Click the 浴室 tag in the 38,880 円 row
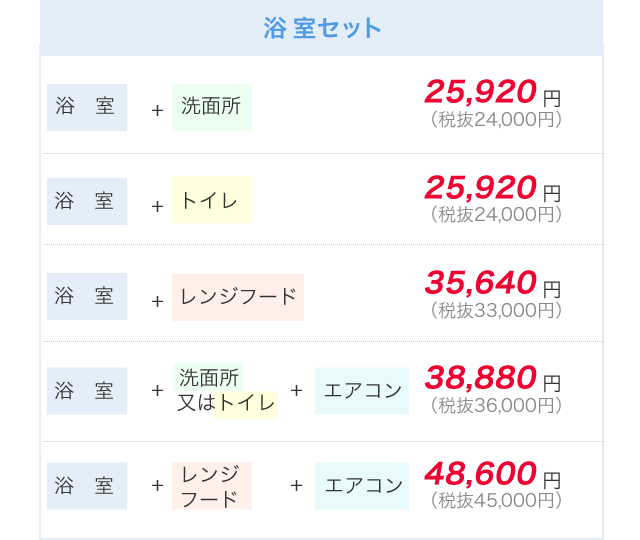The image size is (640, 540). [87, 391]
